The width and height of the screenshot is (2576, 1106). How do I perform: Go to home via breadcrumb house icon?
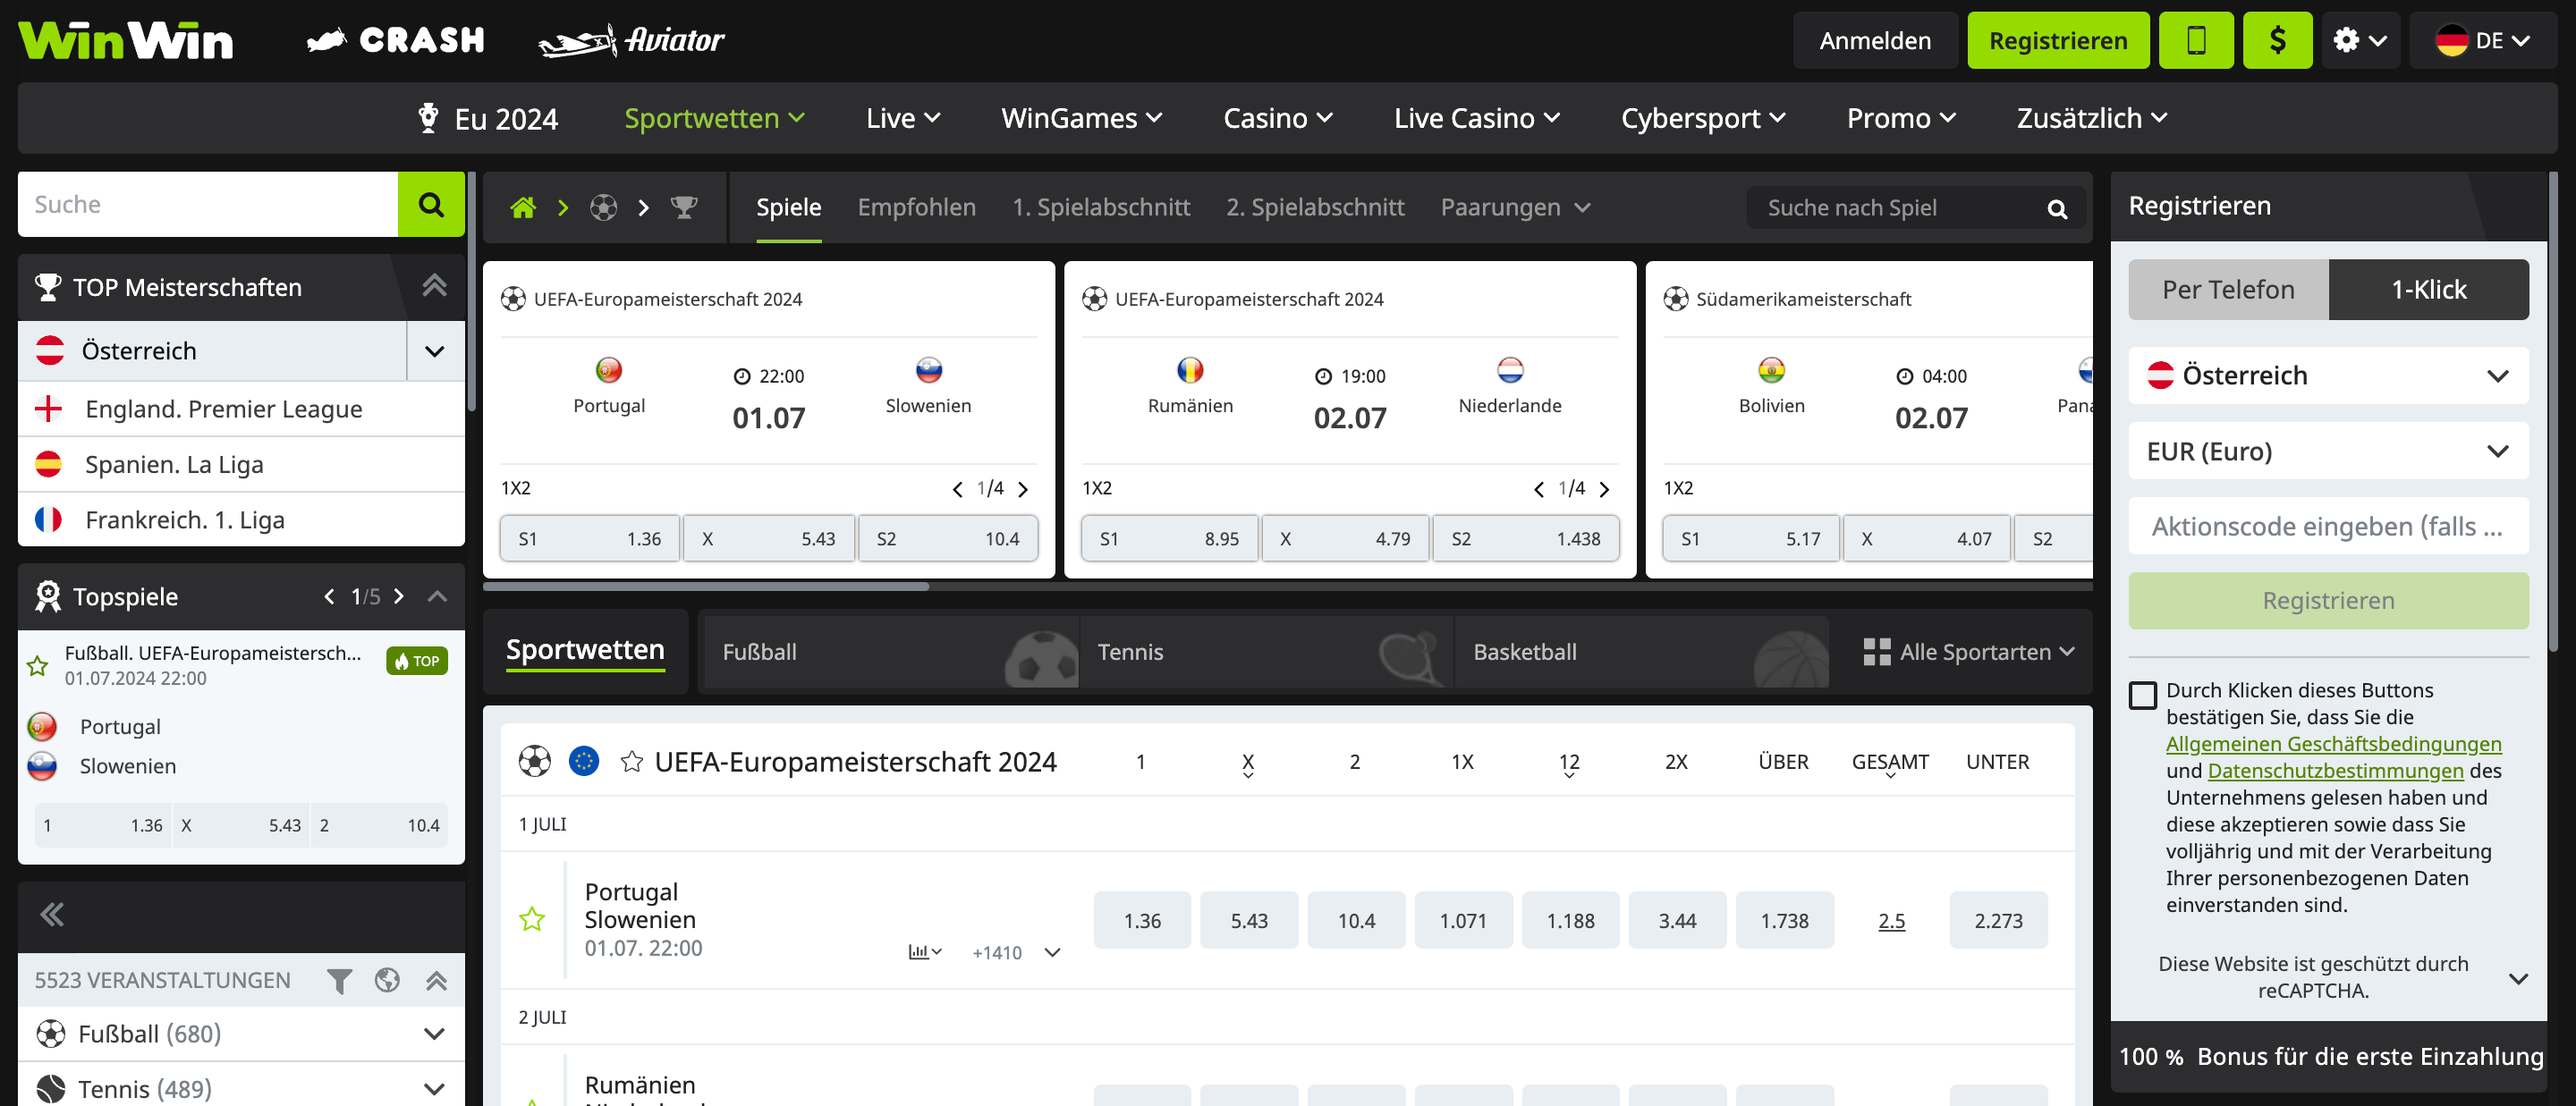523,208
